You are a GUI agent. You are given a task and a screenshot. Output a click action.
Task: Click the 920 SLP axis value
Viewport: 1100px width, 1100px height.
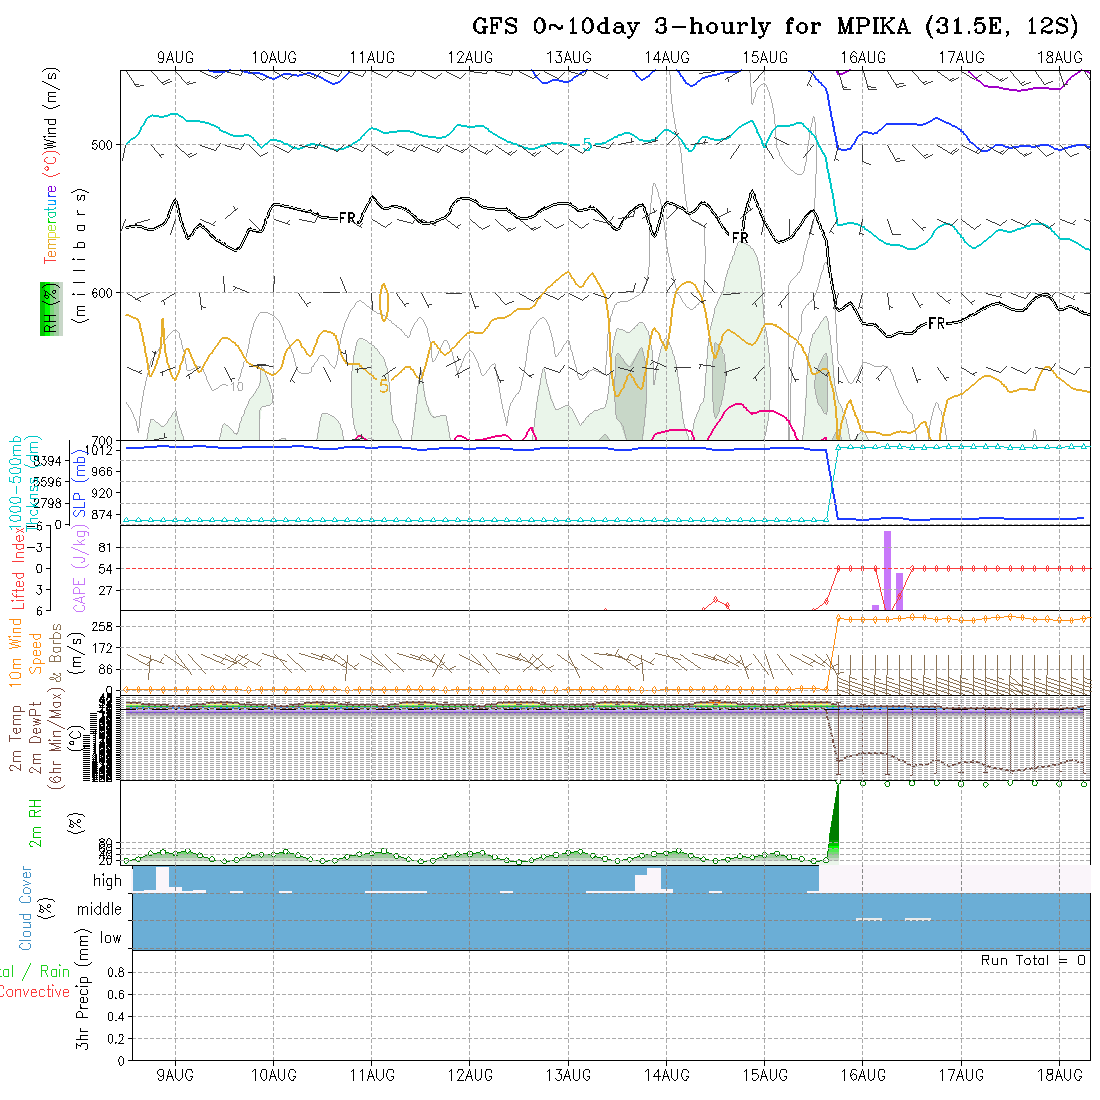tap(102, 493)
